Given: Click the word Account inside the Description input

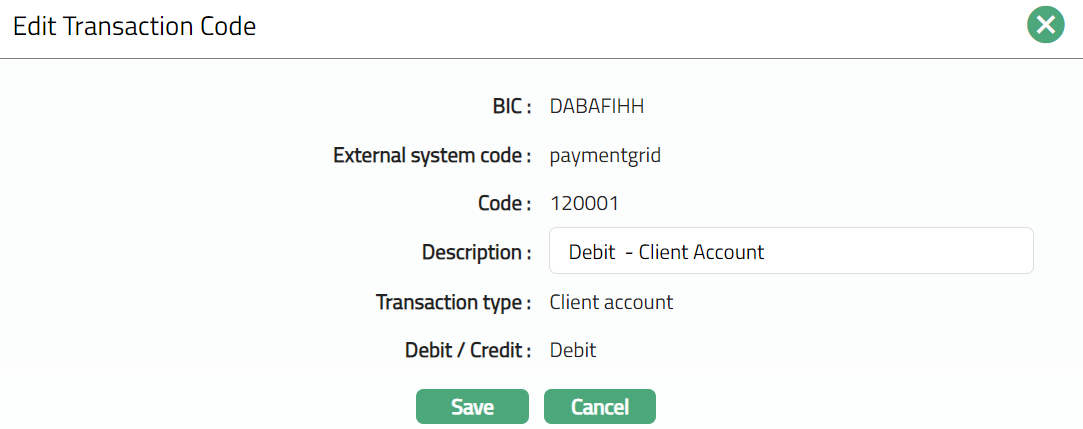Looking at the screenshot, I should tap(729, 252).
